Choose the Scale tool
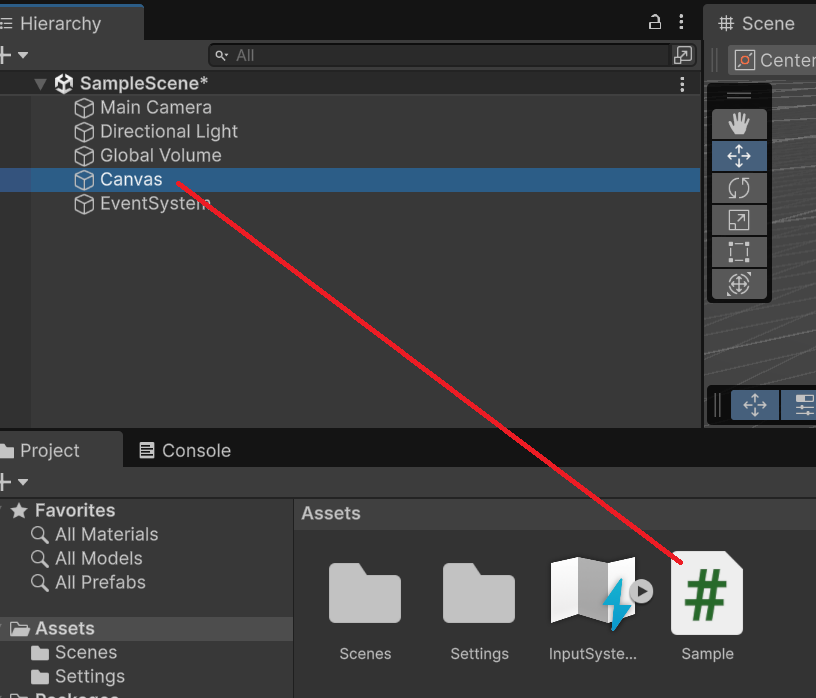The height and width of the screenshot is (698, 816). tap(739, 220)
